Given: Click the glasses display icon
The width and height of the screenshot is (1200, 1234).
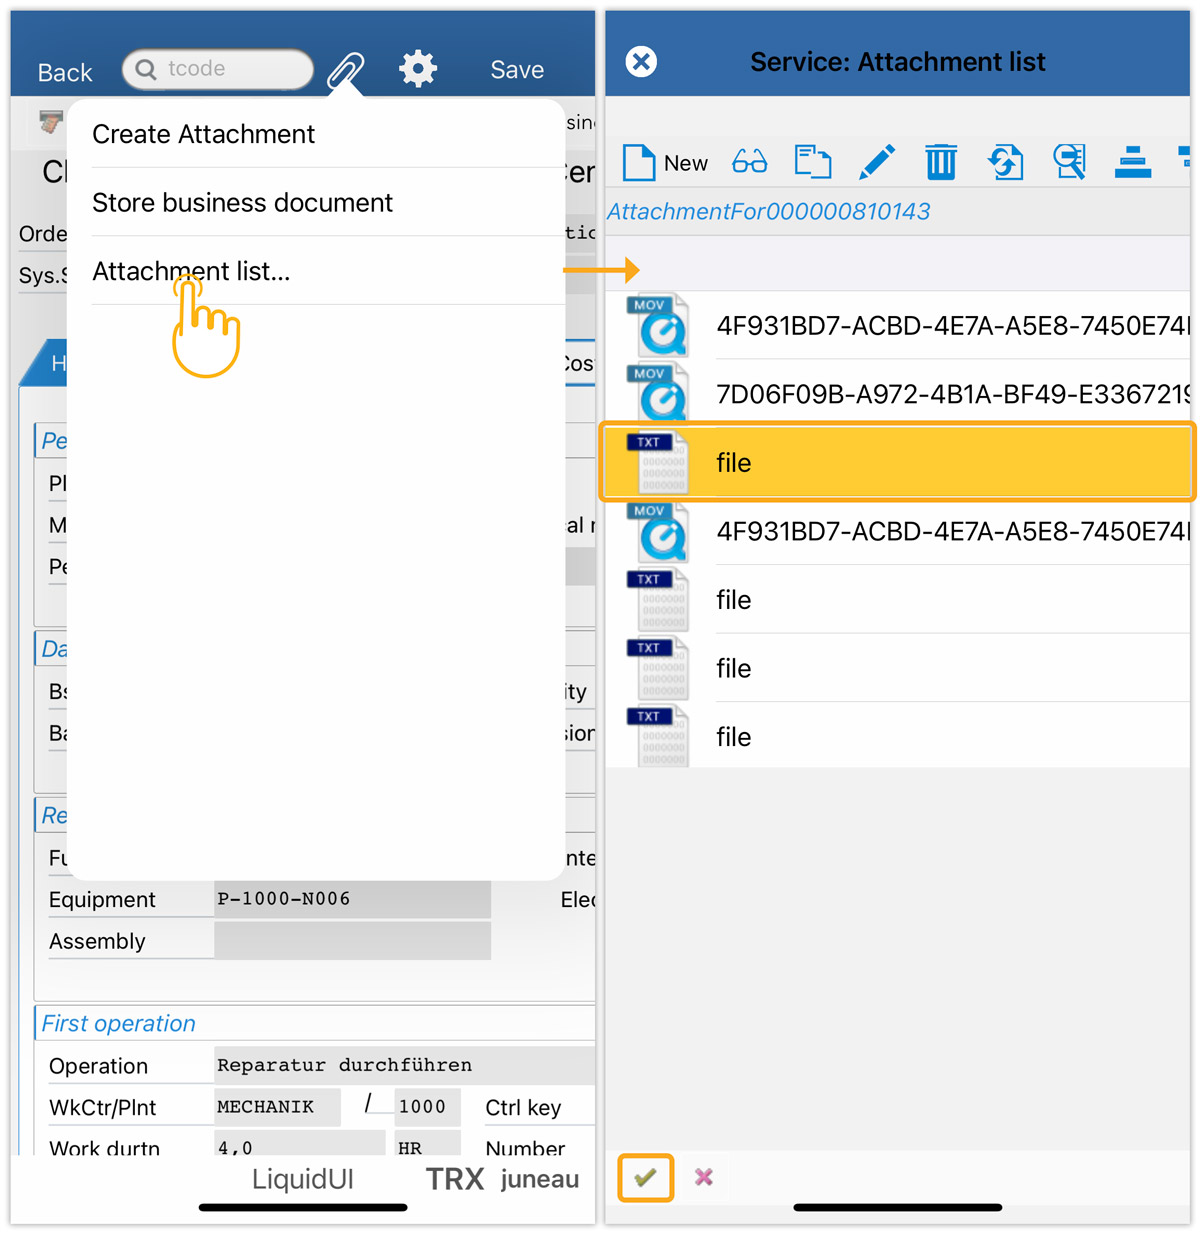Looking at the screenshot, I should [x=749, y=162].
